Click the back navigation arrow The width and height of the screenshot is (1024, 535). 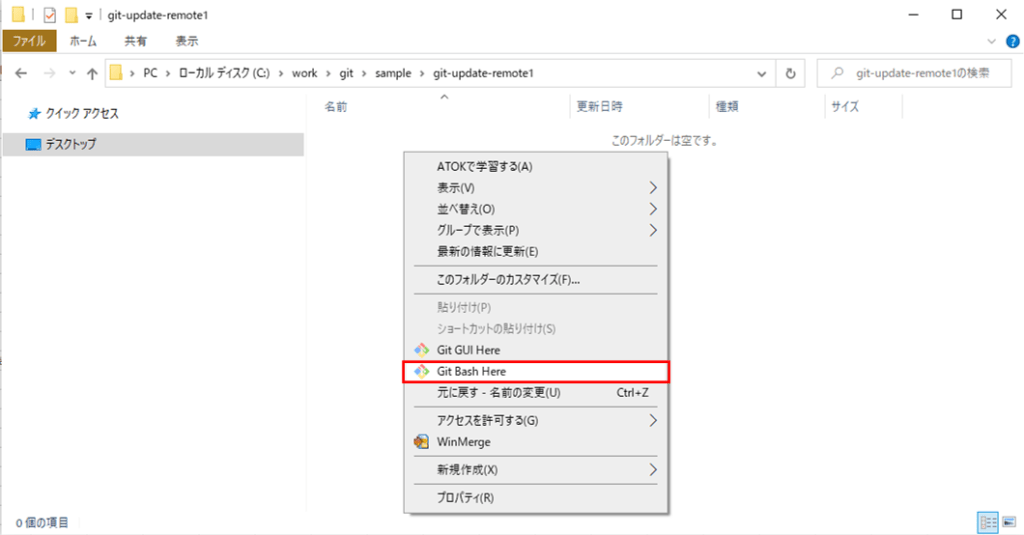(22, 73)
